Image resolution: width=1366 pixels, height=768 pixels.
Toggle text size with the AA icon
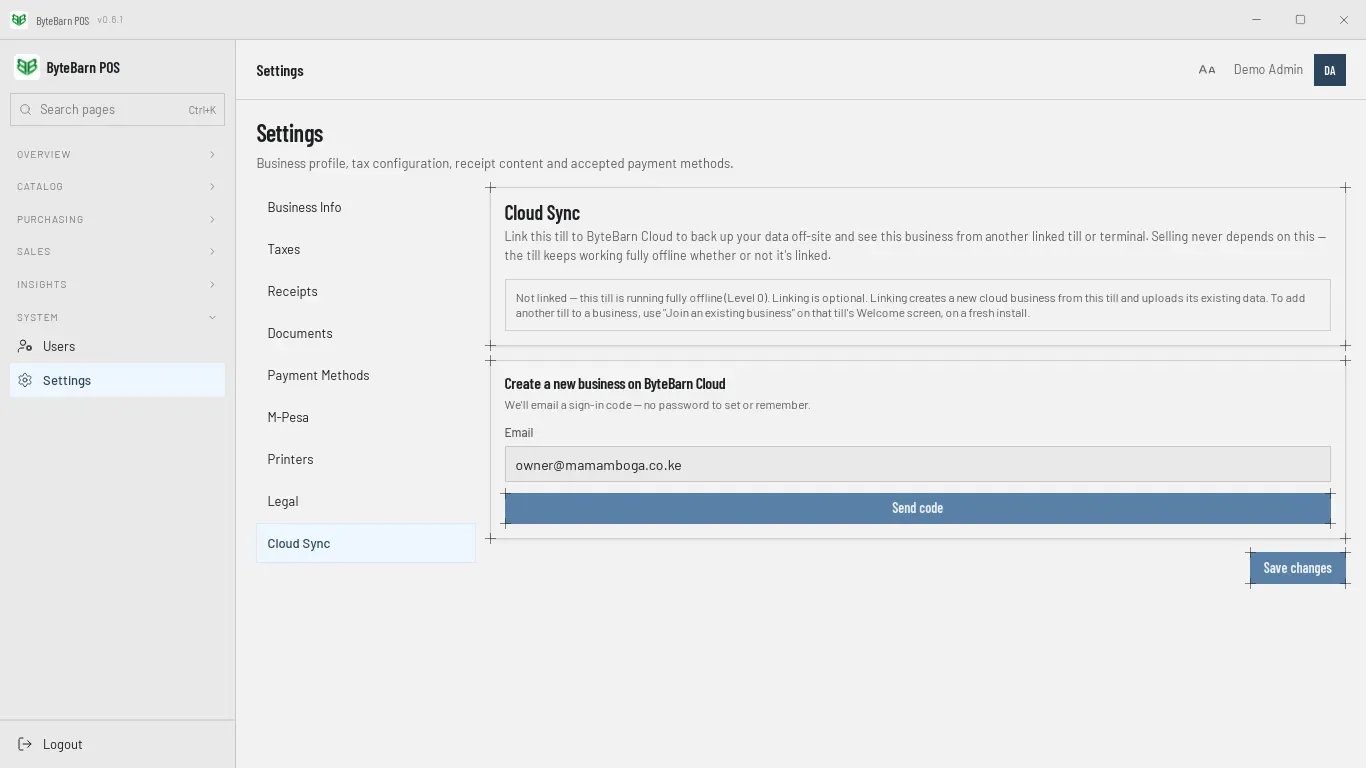[1207, 70]
